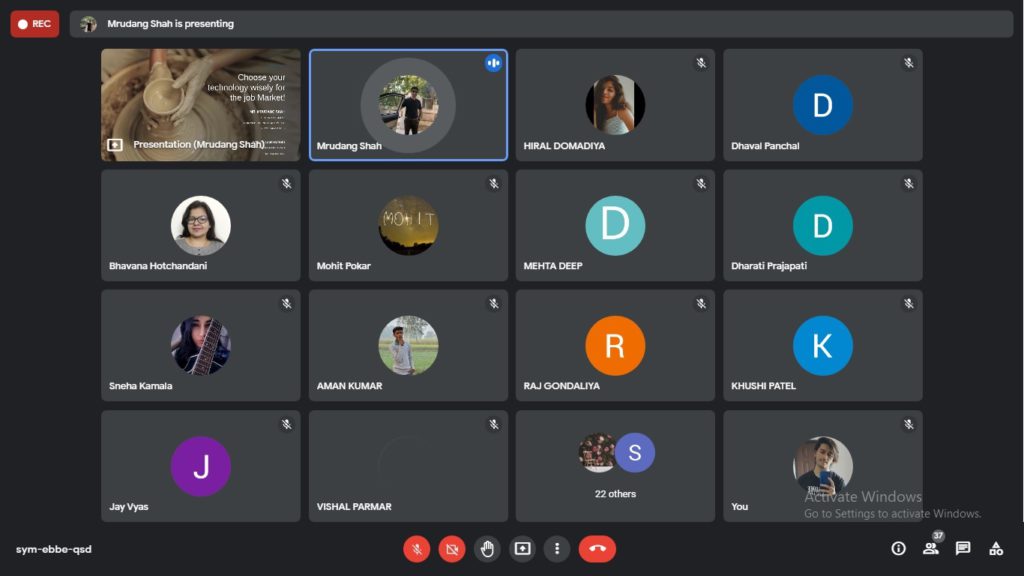Open the "22 others" participants tile
The image size is (1024, 576).
[615, 465]
